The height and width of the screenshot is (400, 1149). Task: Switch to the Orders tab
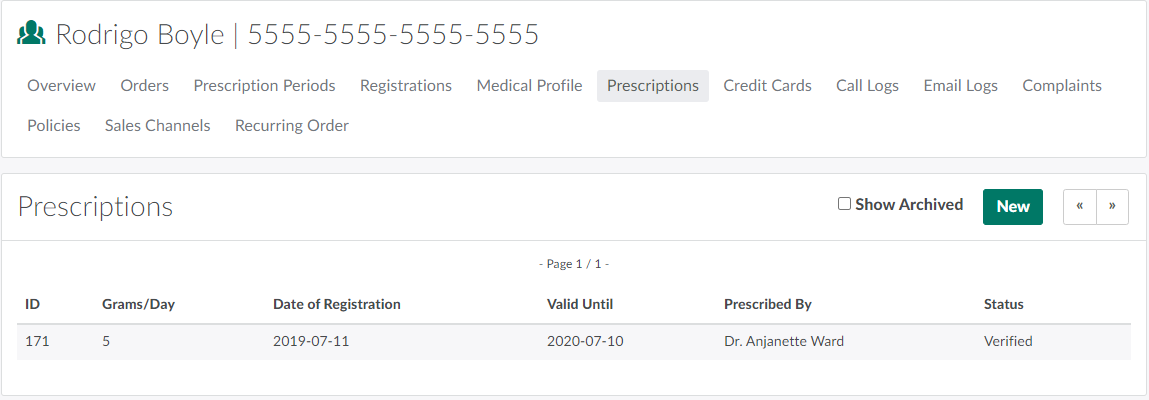point(145,86)
